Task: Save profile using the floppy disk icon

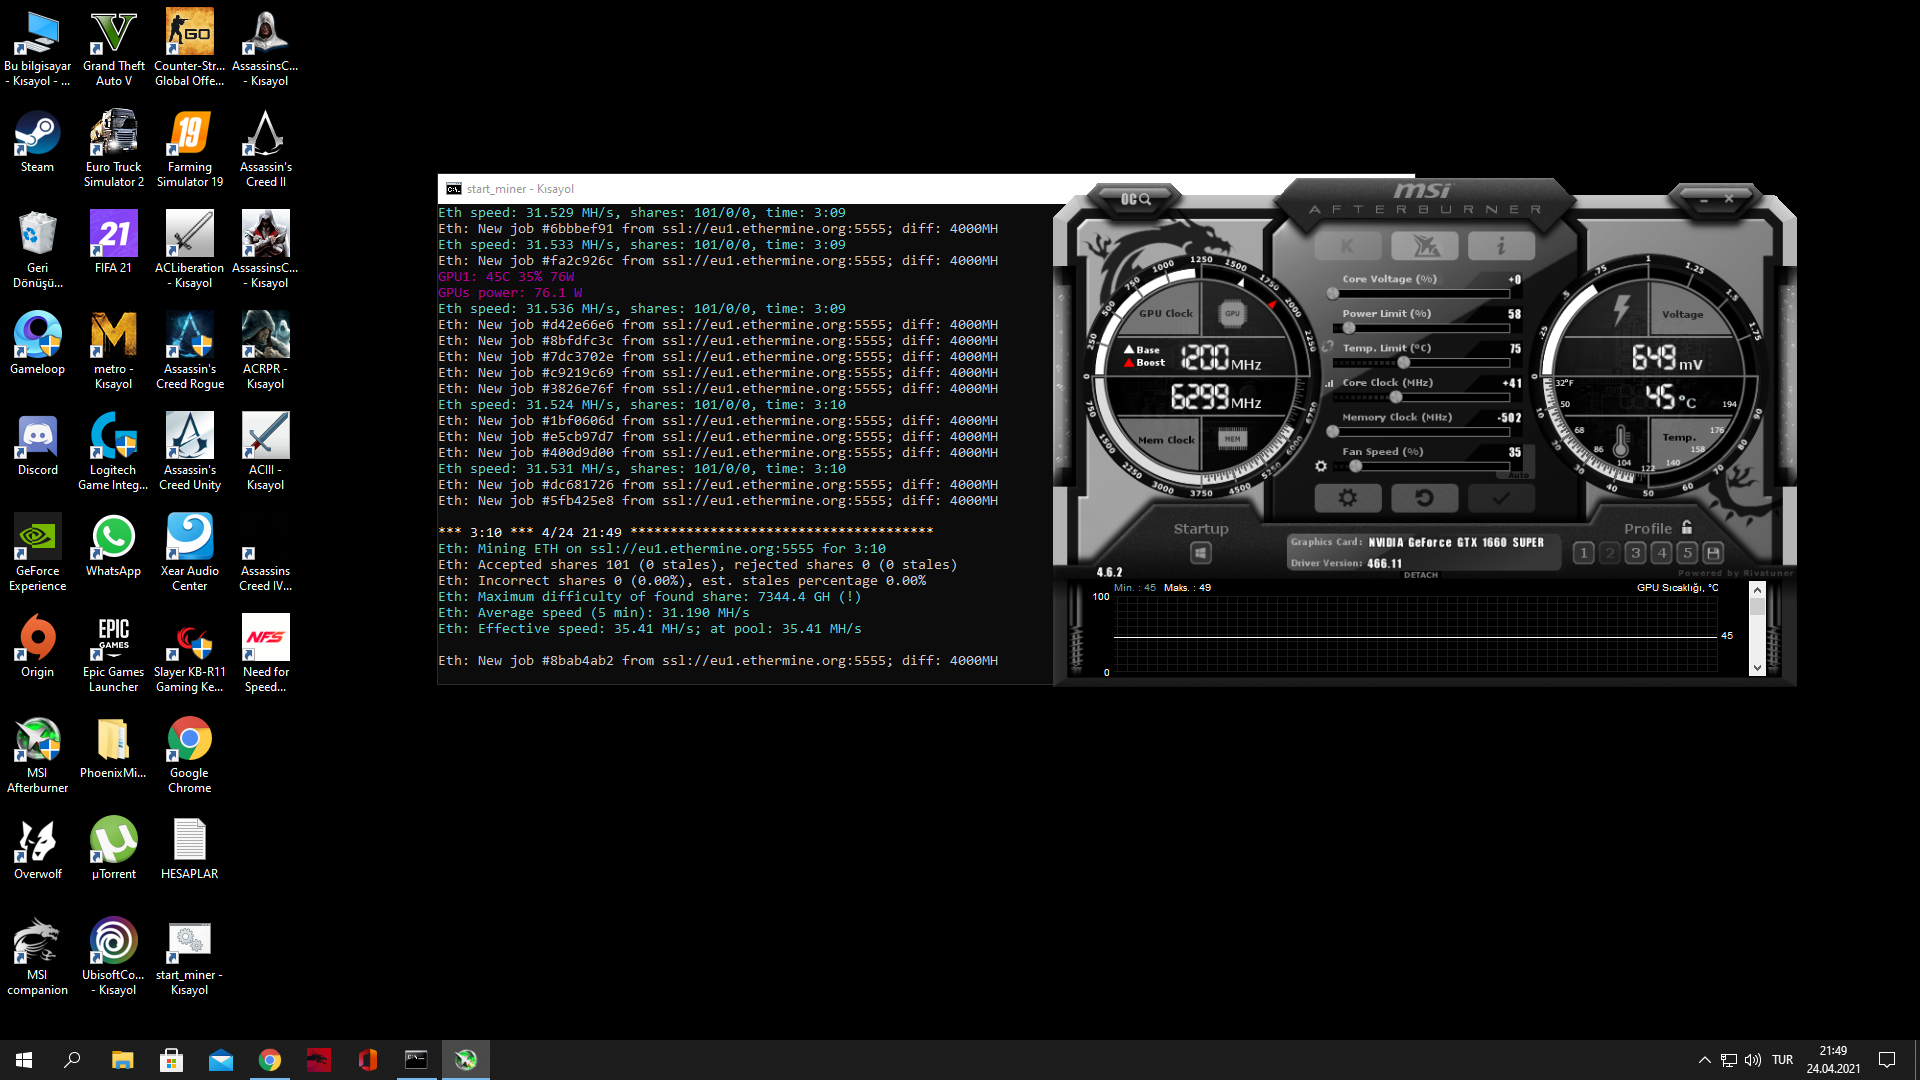Action: (1713, 553)
